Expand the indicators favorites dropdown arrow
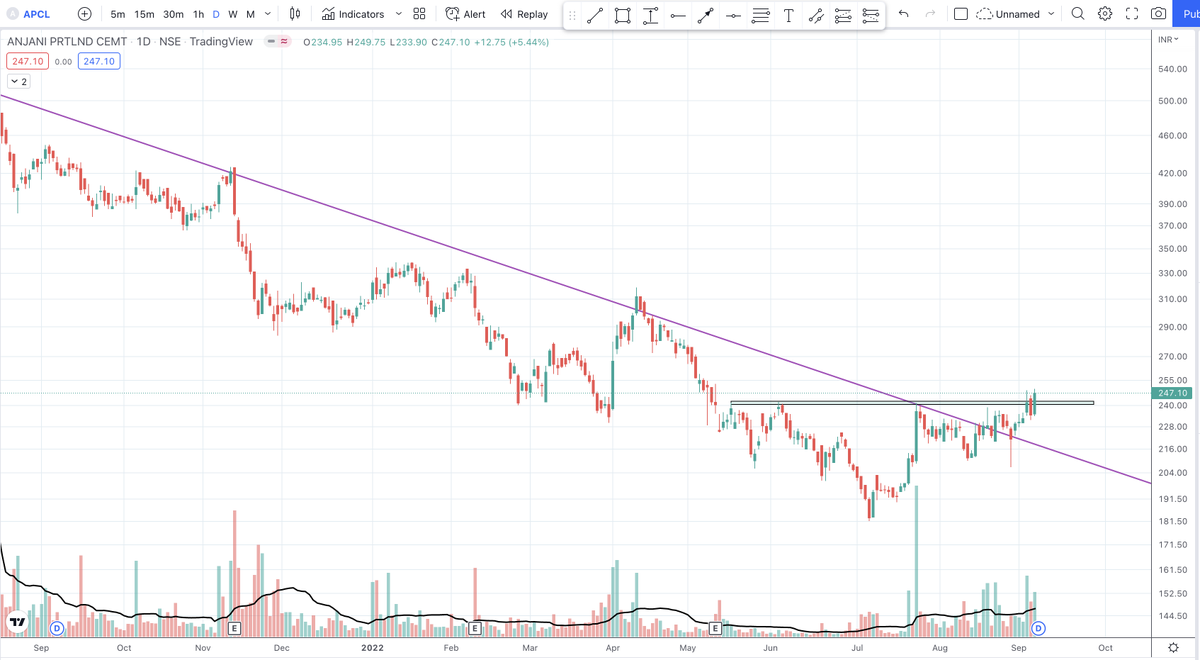The height and width of the screenshot is (660, 1200). click(x=398, y=14)
